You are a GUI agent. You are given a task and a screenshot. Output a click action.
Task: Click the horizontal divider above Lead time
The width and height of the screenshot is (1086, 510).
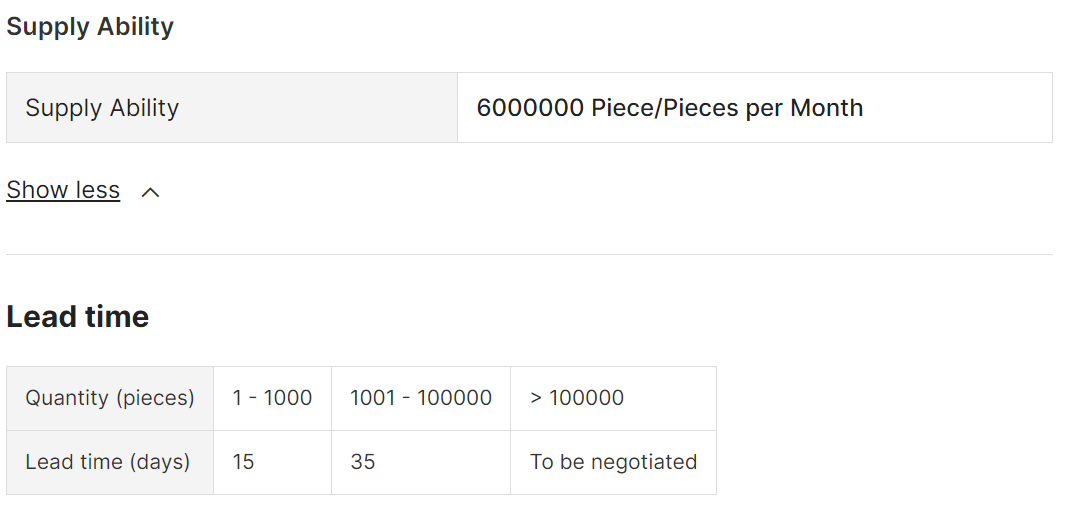tap(529, 254)
